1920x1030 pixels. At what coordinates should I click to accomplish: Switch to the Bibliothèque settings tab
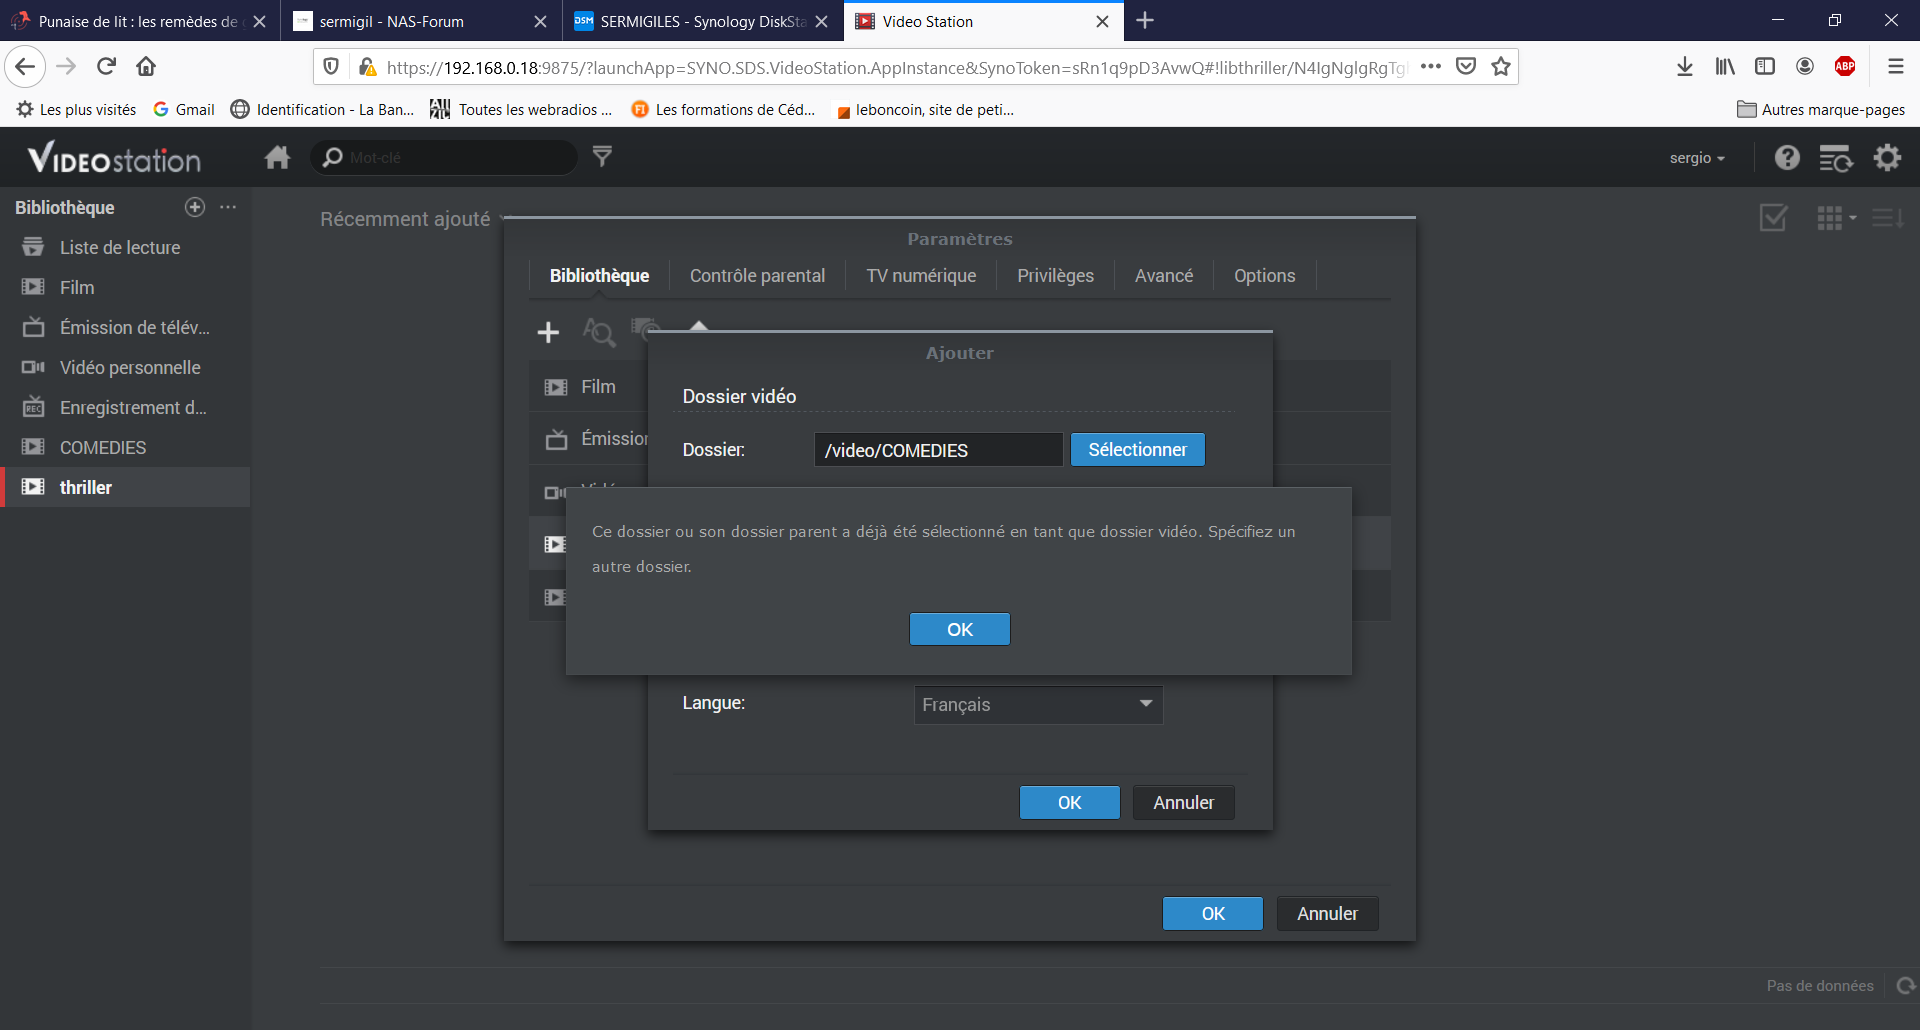599,276
